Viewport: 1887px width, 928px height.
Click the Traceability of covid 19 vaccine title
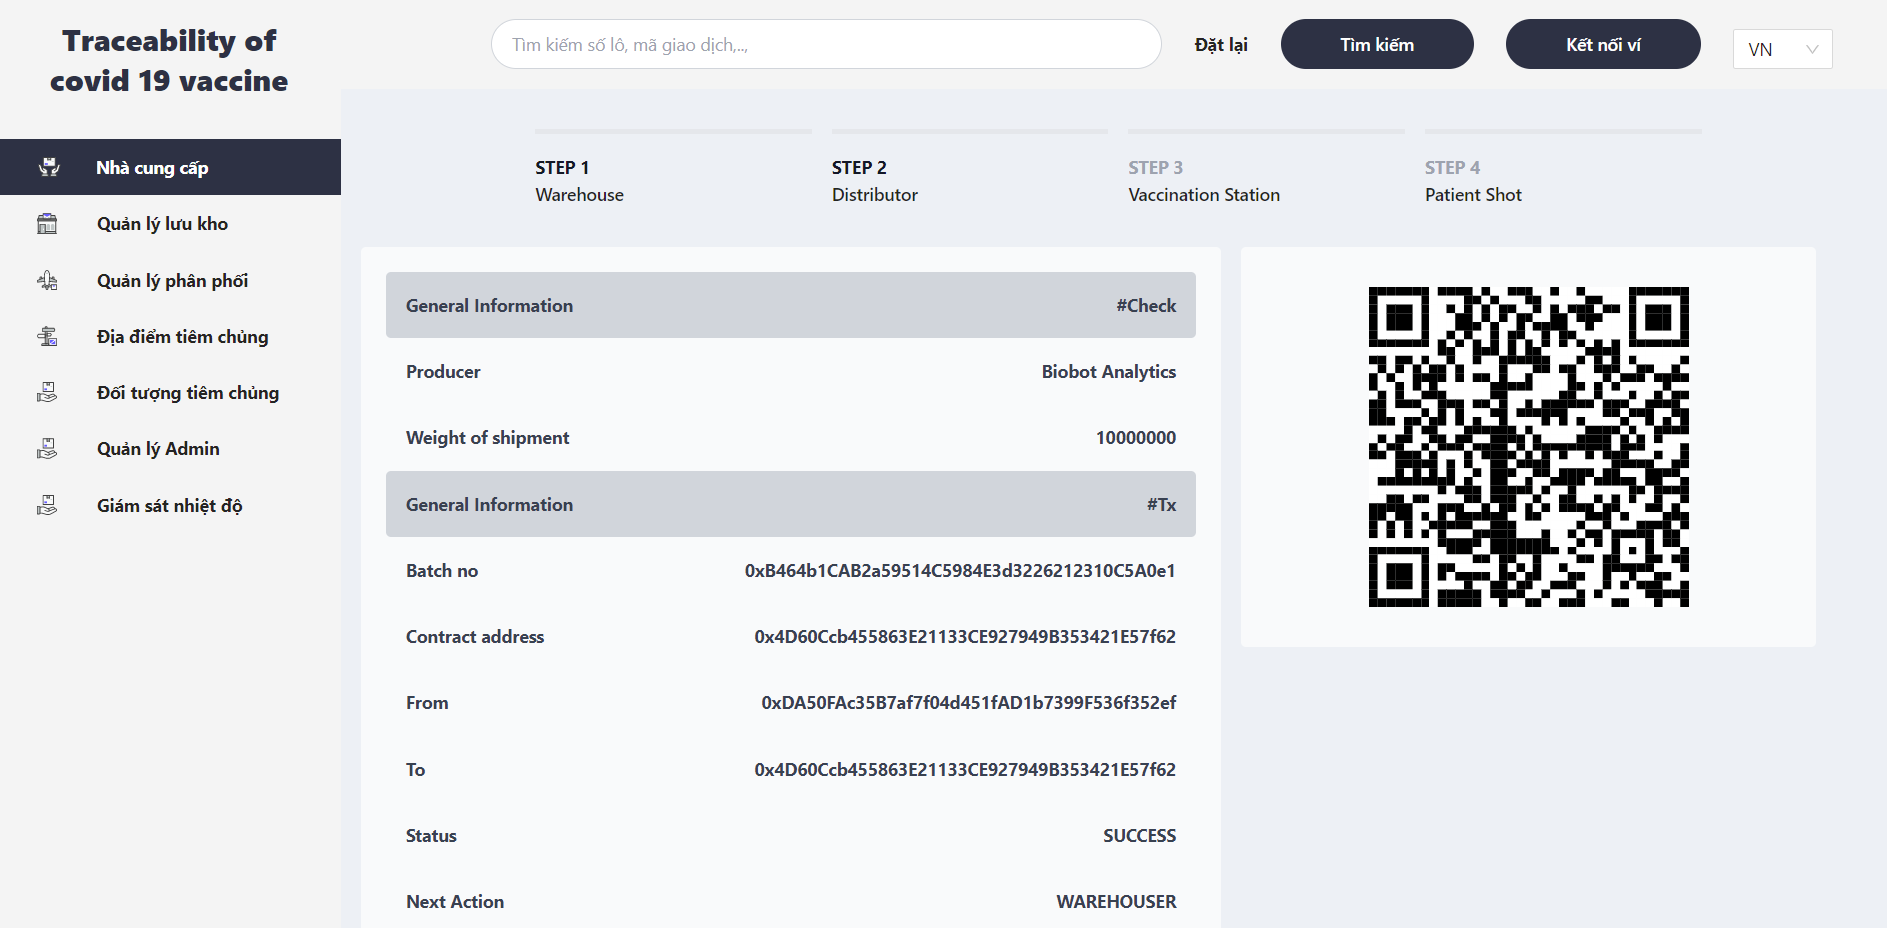click(169, 60)
